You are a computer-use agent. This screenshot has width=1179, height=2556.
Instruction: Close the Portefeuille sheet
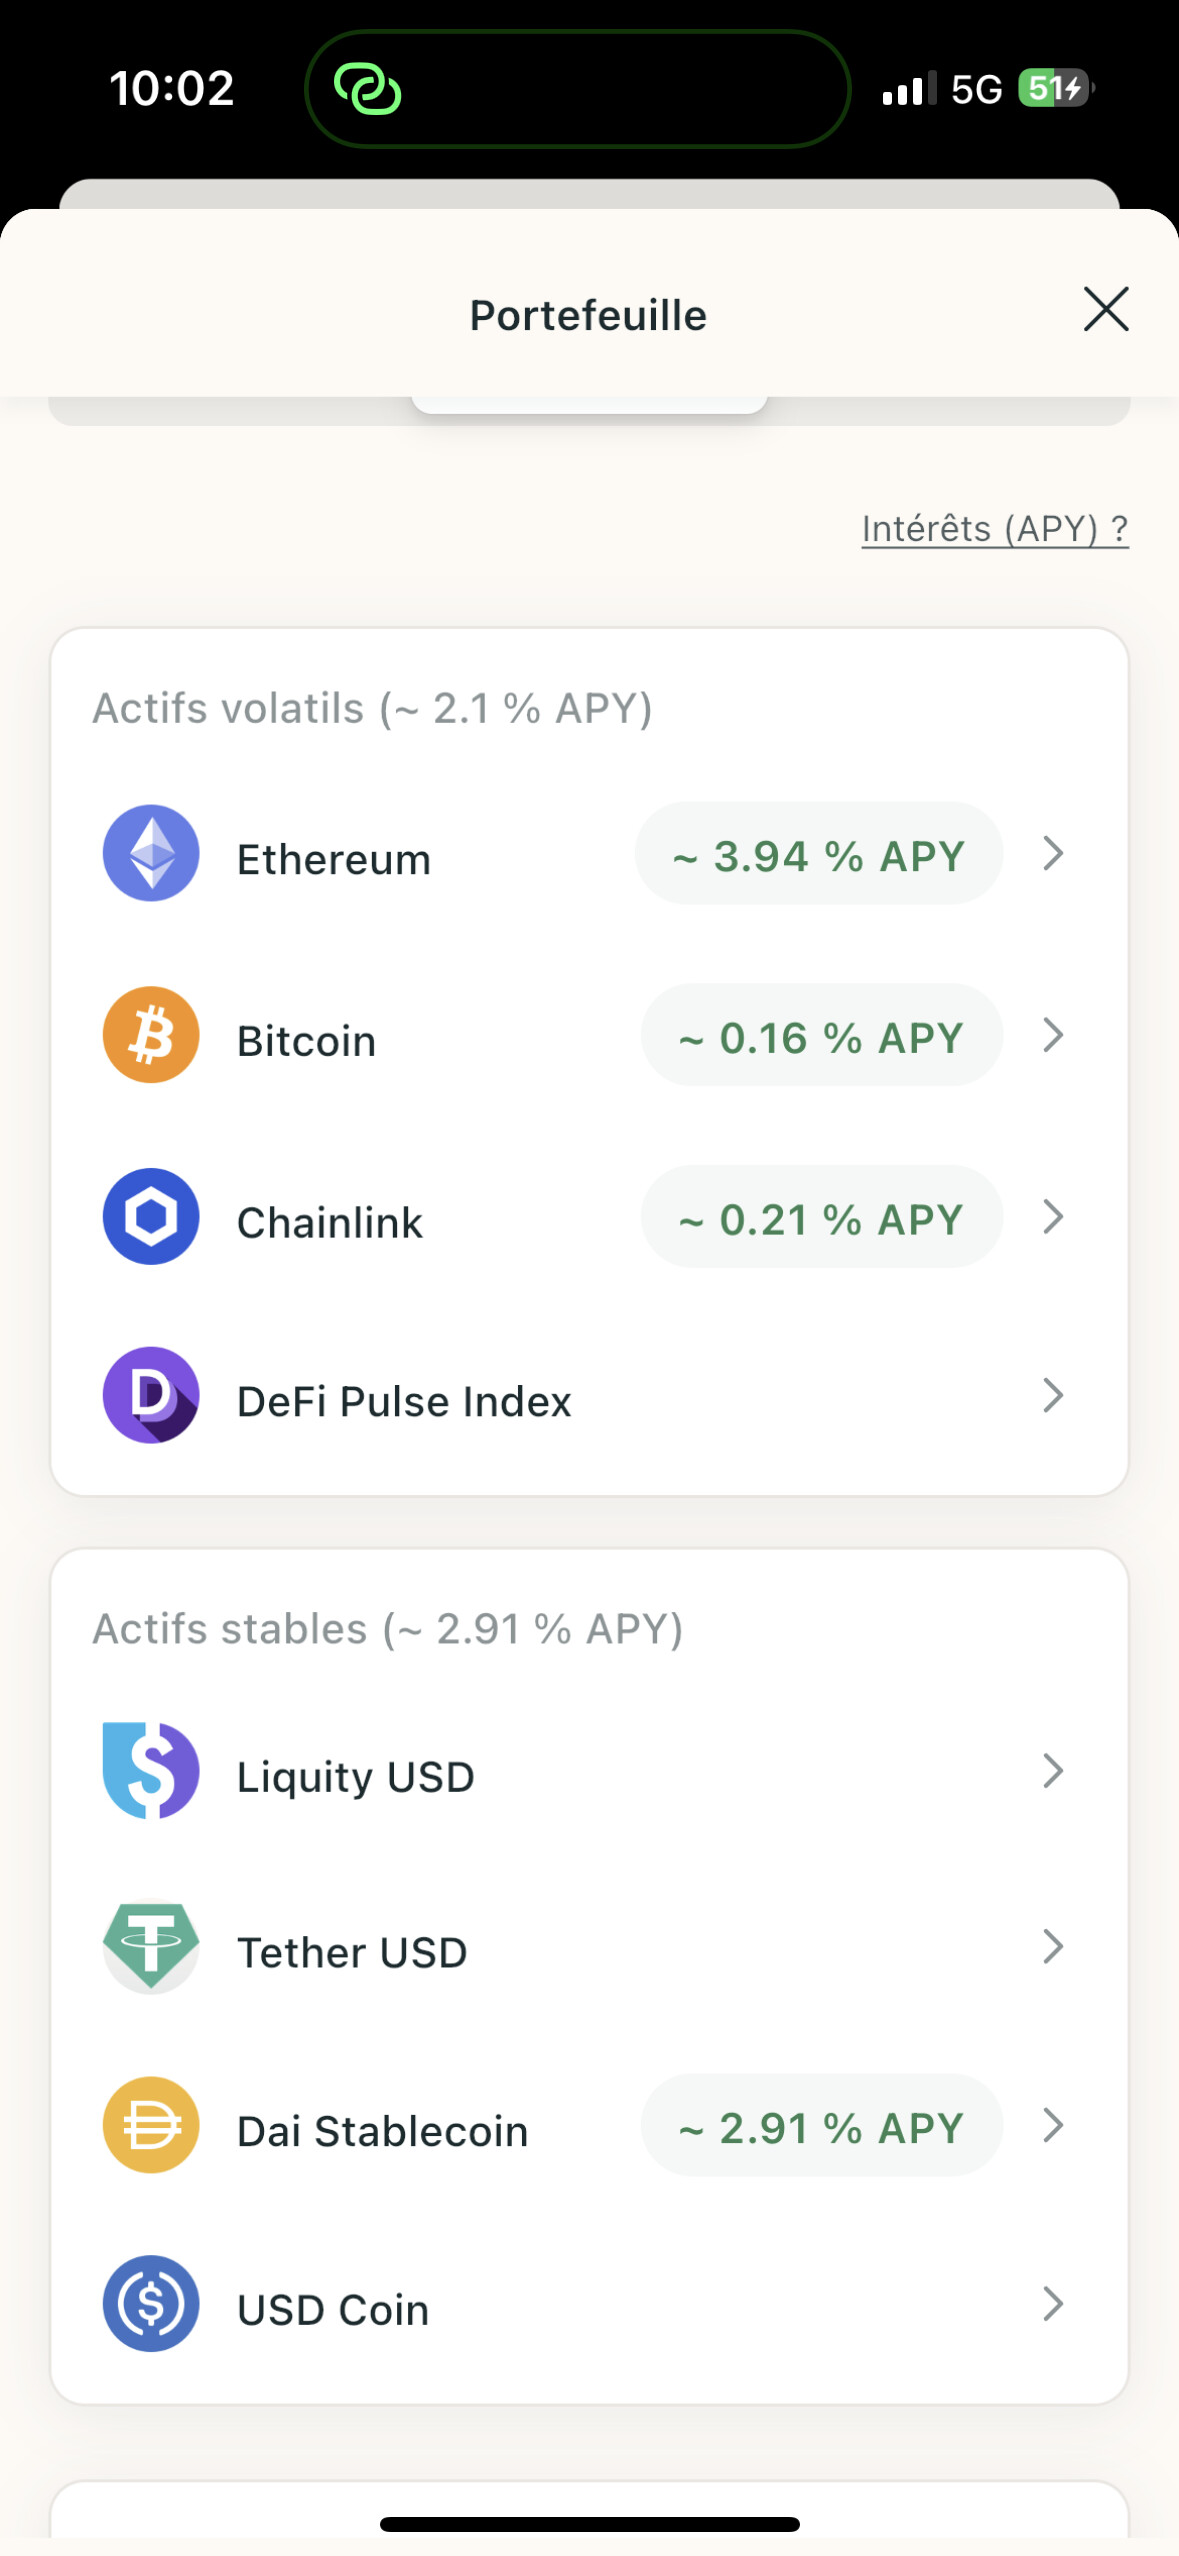[1106, 309]
